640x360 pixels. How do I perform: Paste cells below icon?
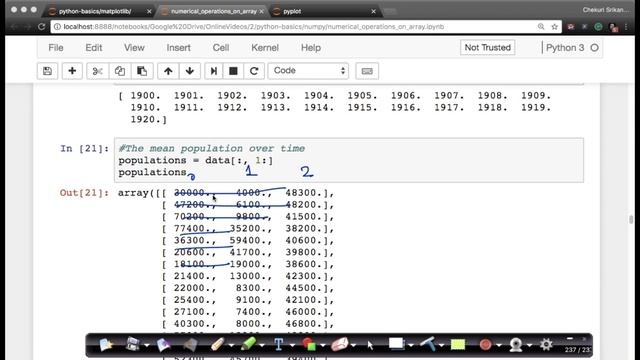tap(142, 71)
